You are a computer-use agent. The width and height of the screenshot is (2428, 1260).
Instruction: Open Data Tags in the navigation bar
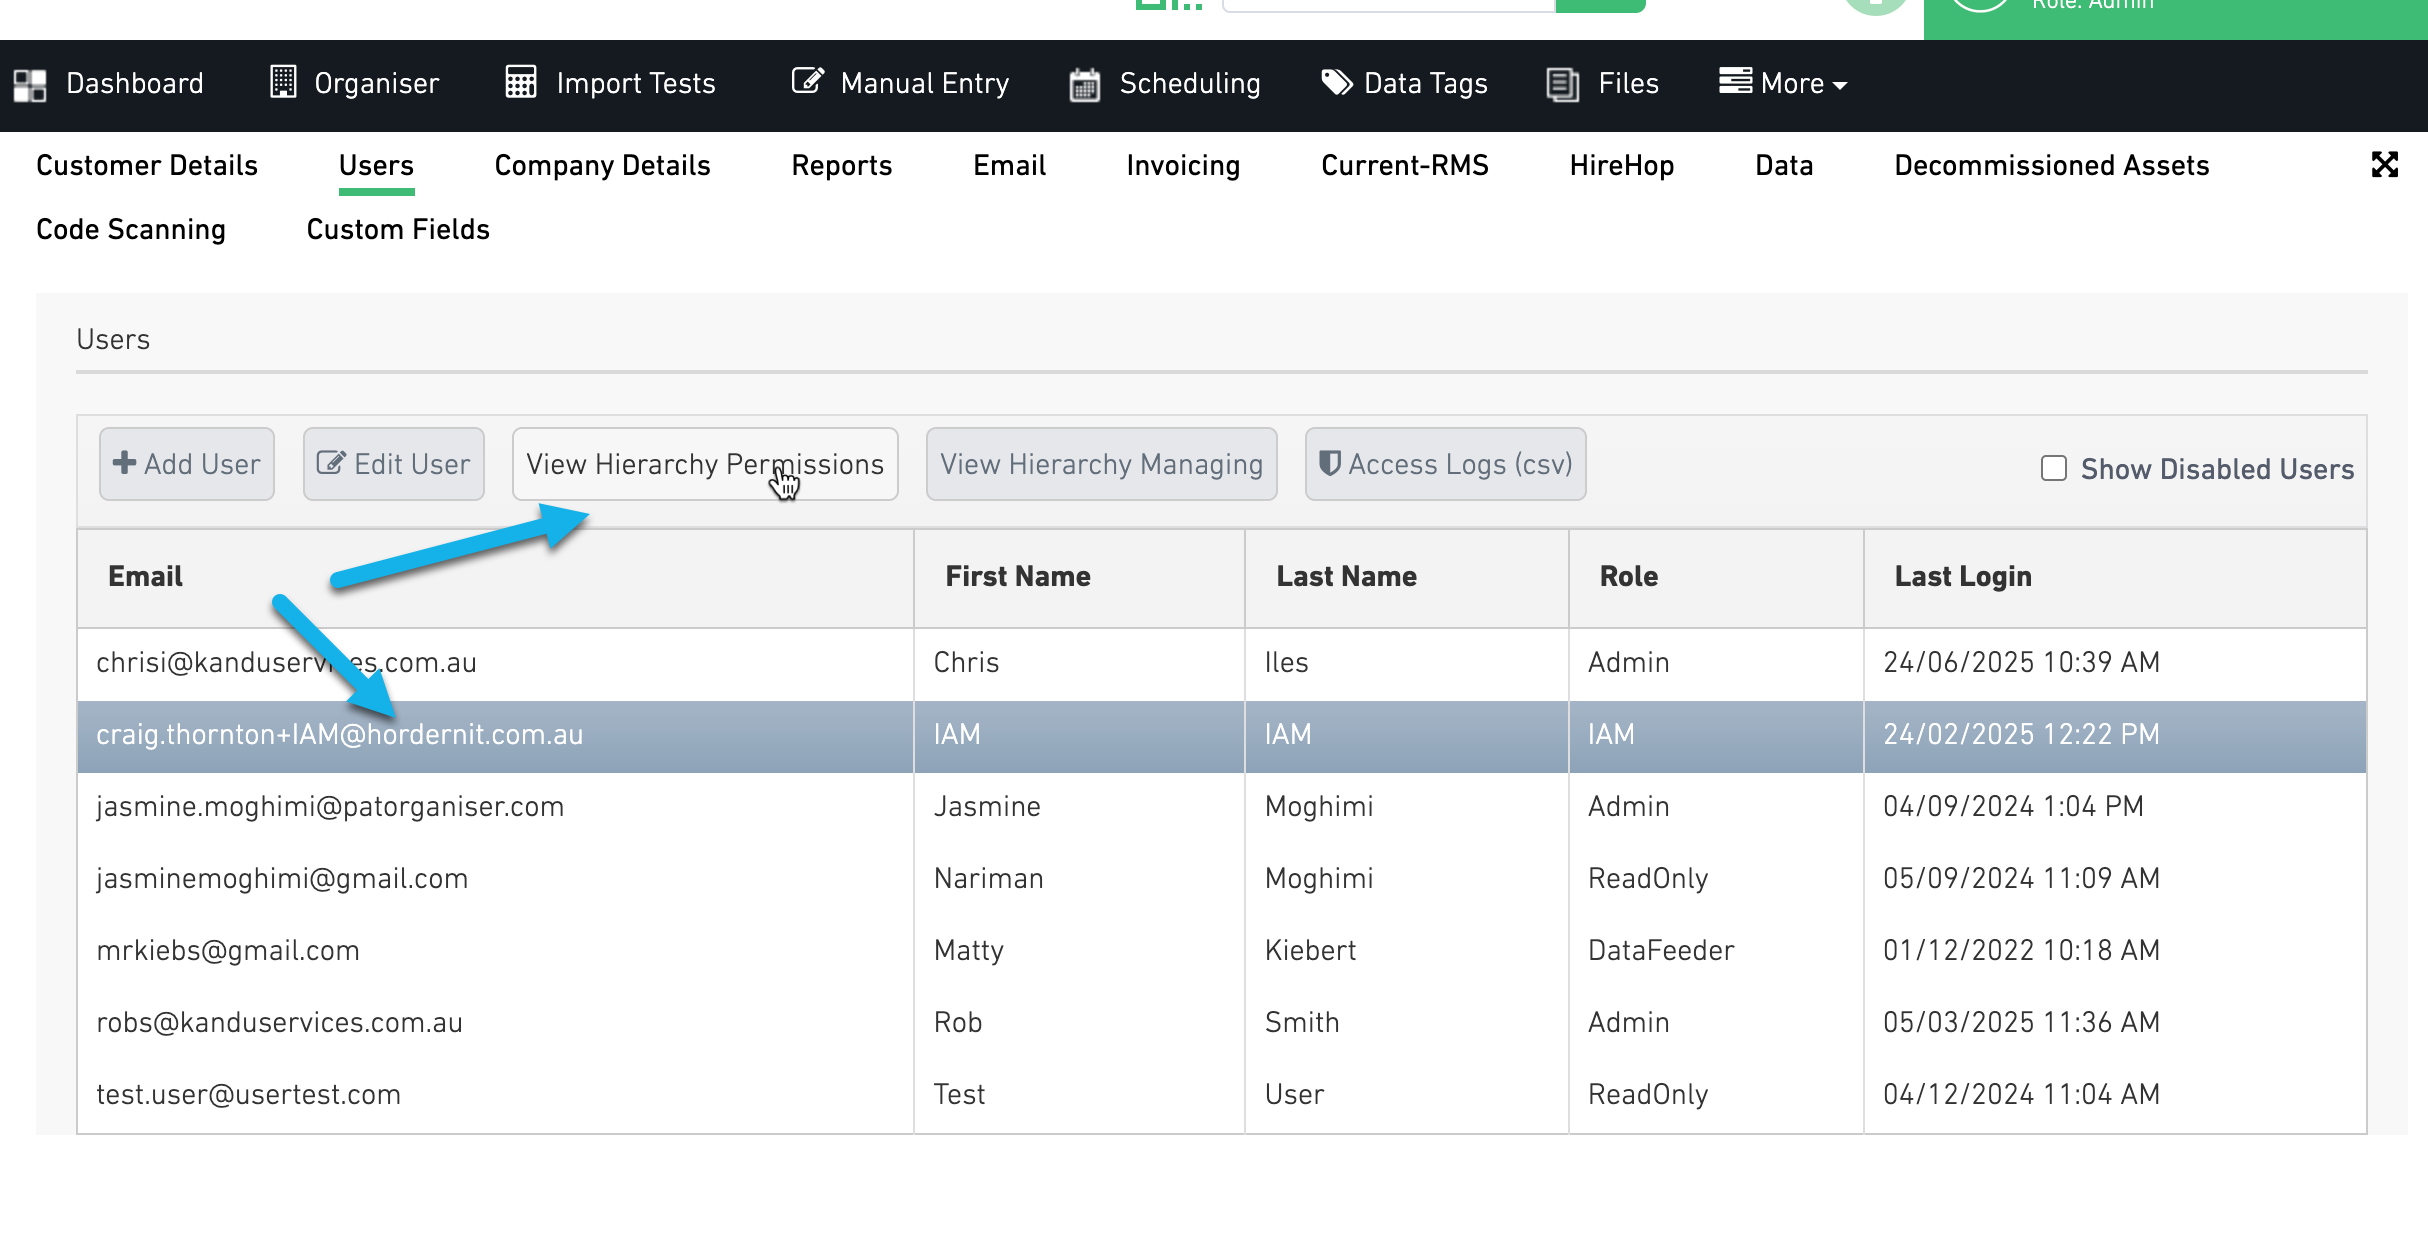pyautogui.click(x=1426, y=84)
